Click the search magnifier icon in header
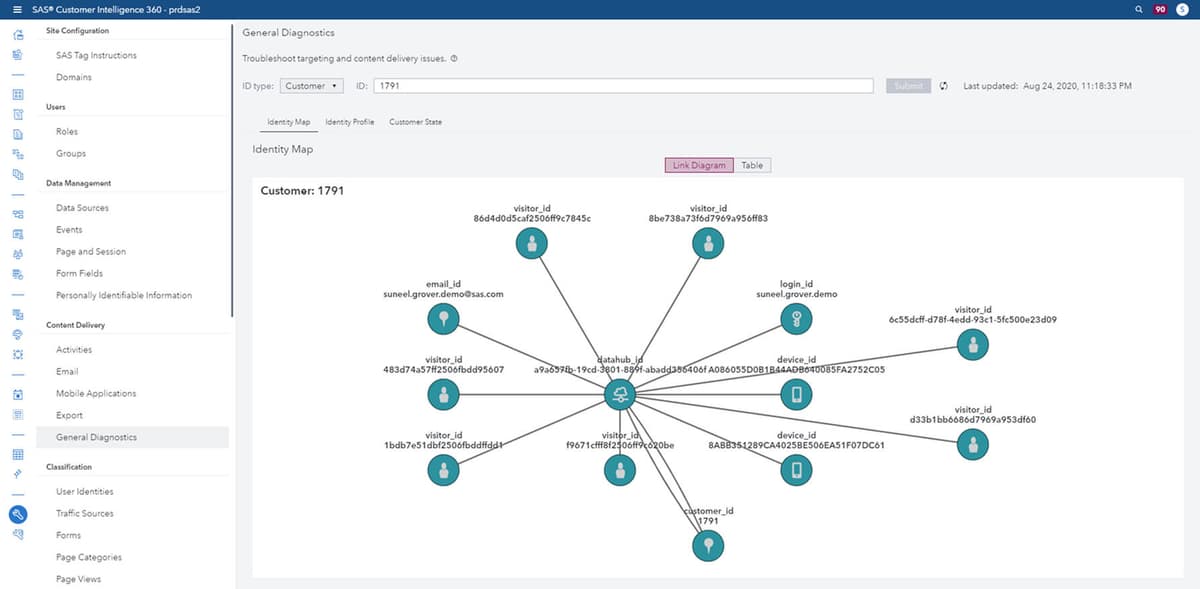The width and height of the screenshot is (1200, 589). click(x=1140, y=9)
